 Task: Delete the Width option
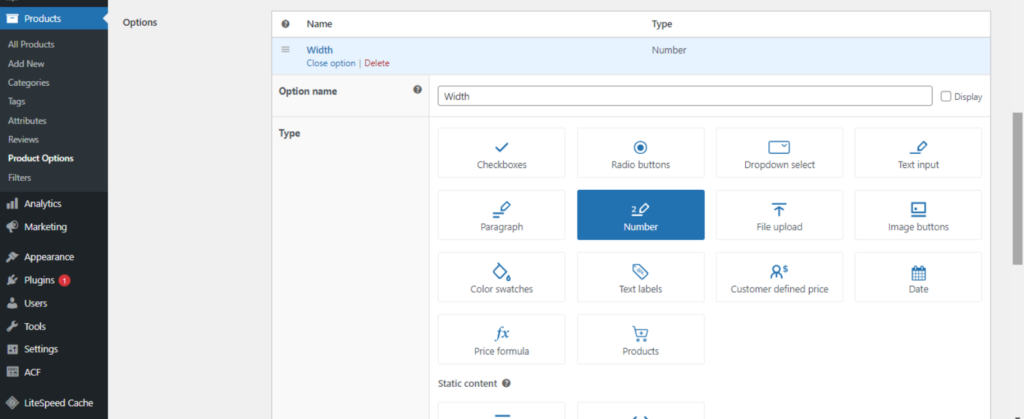click(x=377, y=63)
